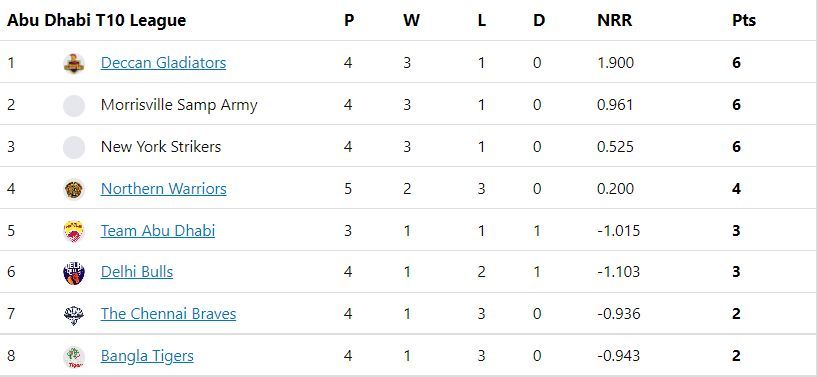Click the Pts column header

[744, 20]
